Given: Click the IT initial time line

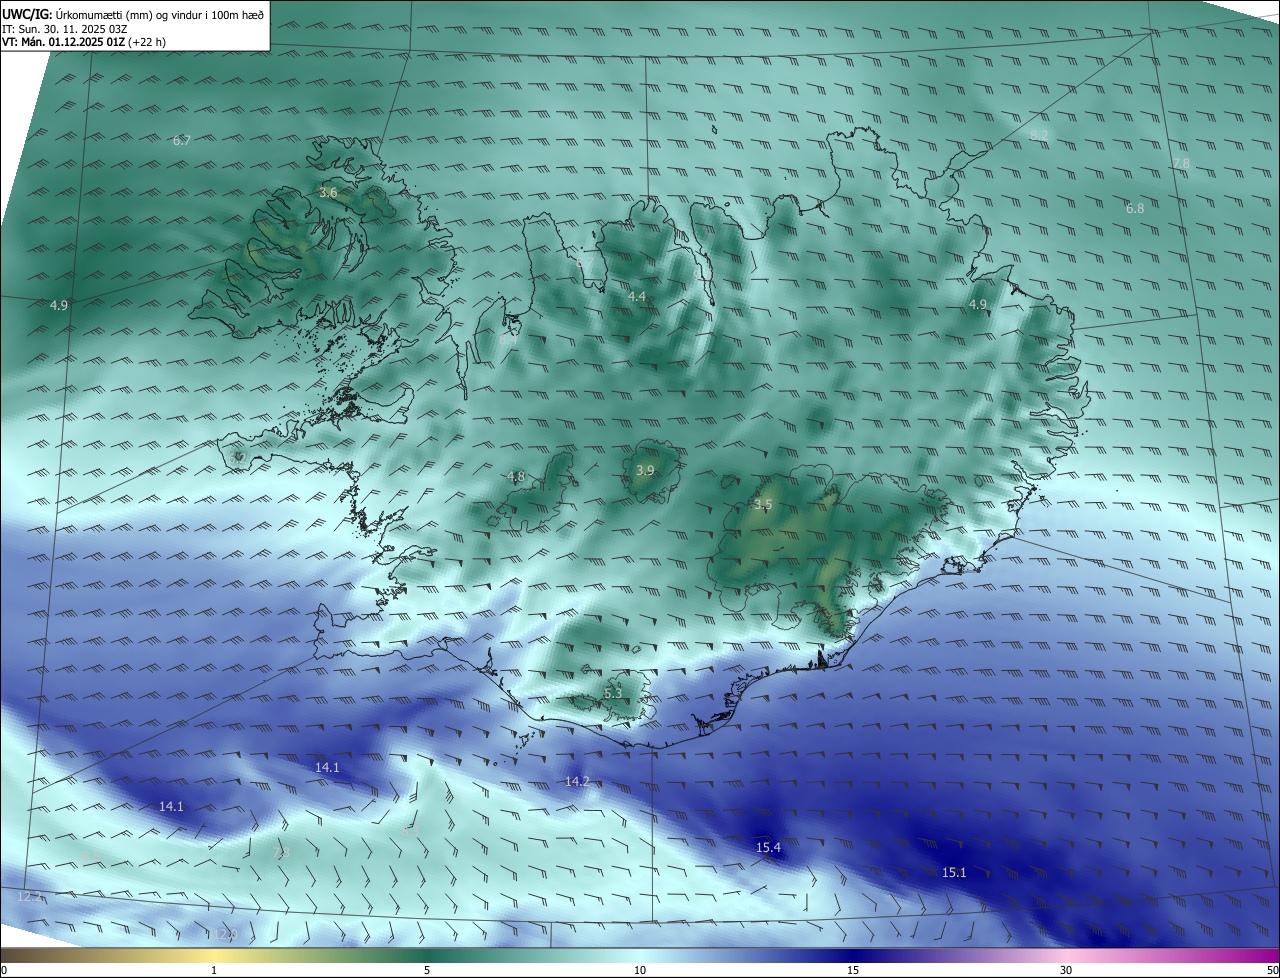Looking at the screenshot, I should click(73, 29).
